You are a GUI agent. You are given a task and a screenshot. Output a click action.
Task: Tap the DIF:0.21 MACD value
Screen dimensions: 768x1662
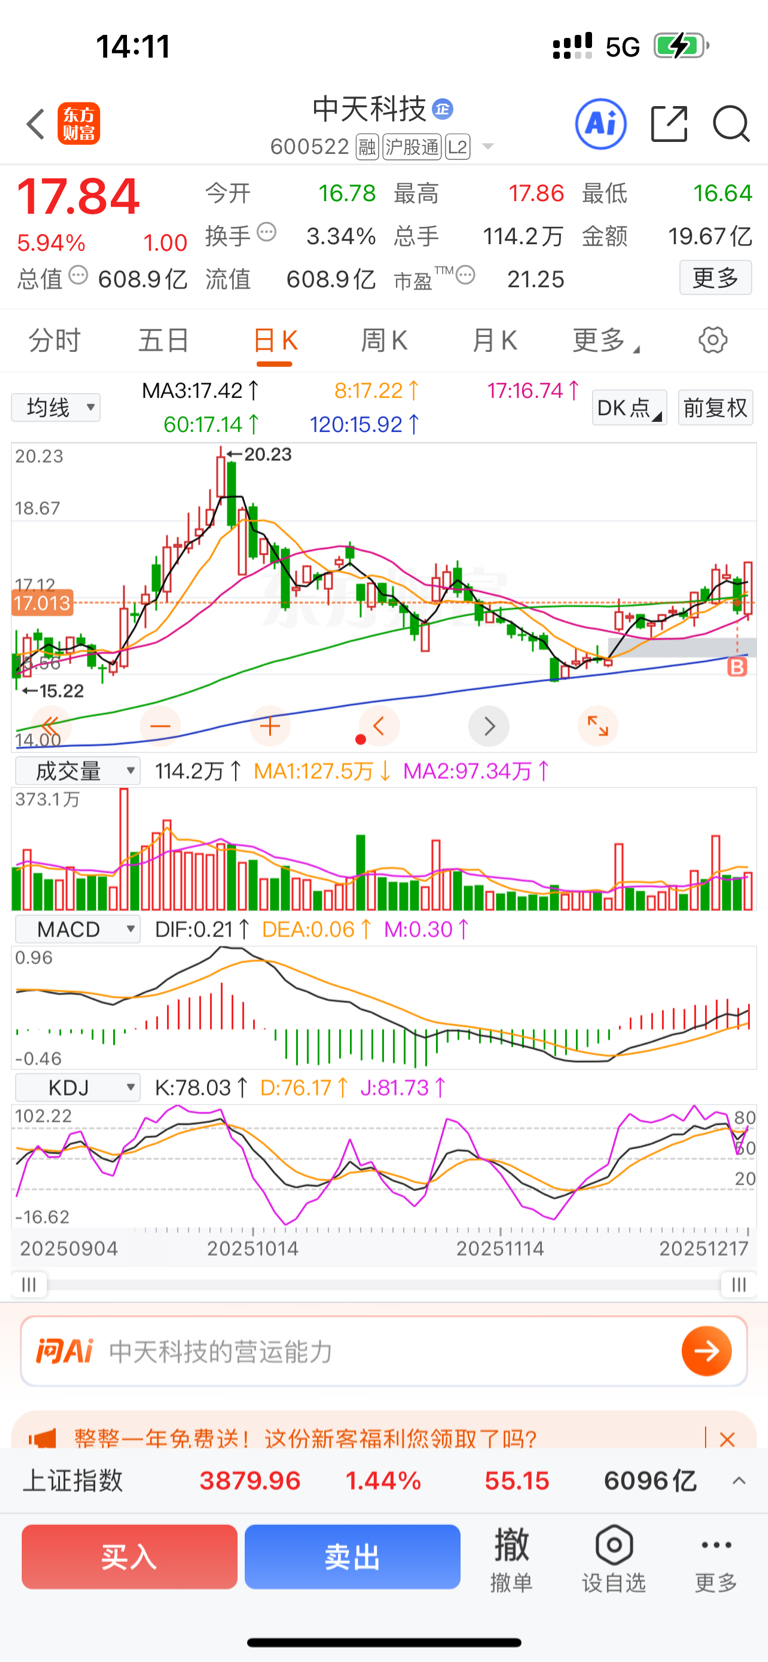point(204,929)
